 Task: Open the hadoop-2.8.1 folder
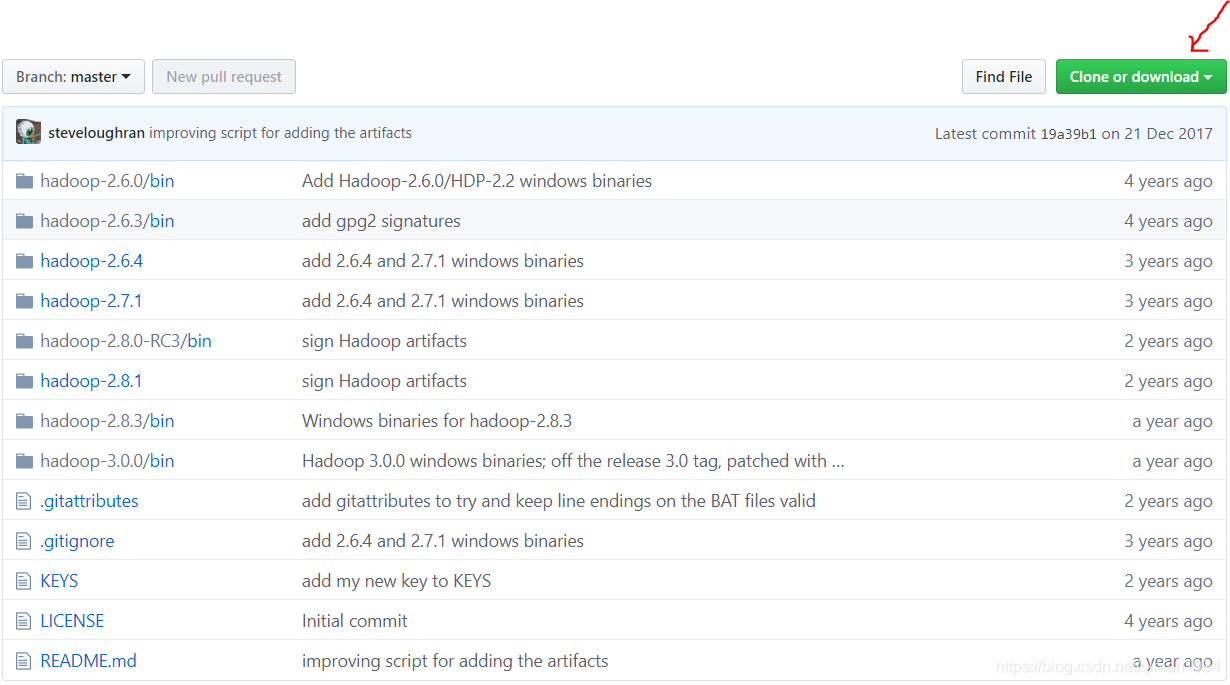click(x=91, y=381)
